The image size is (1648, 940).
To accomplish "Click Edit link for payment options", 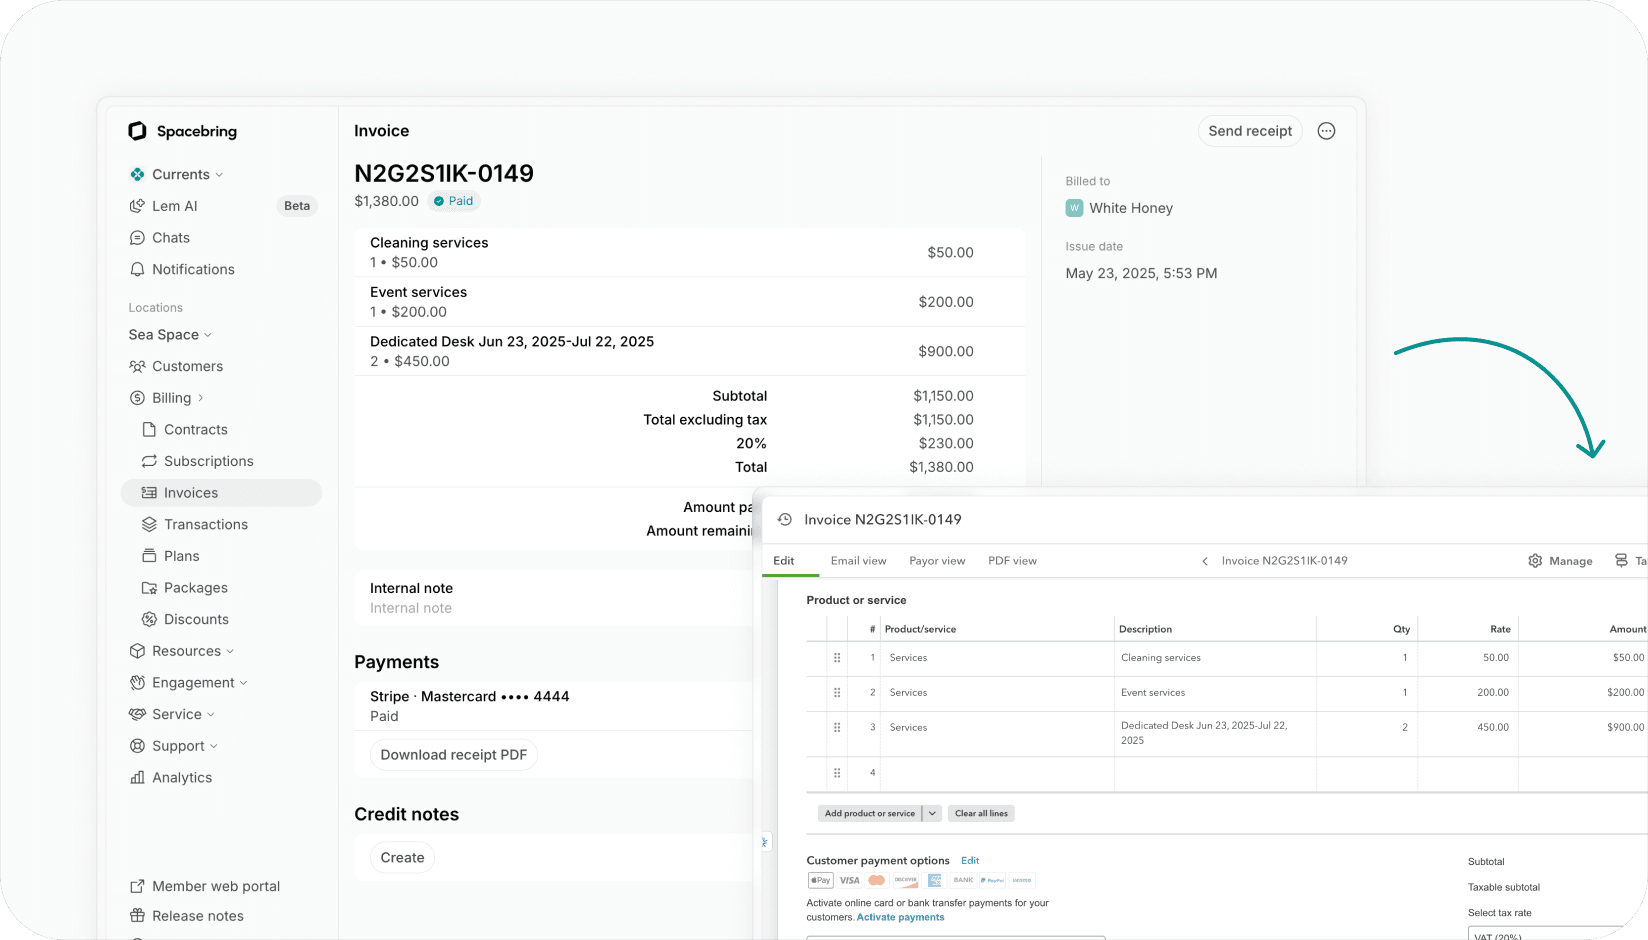I will point(970,861).
